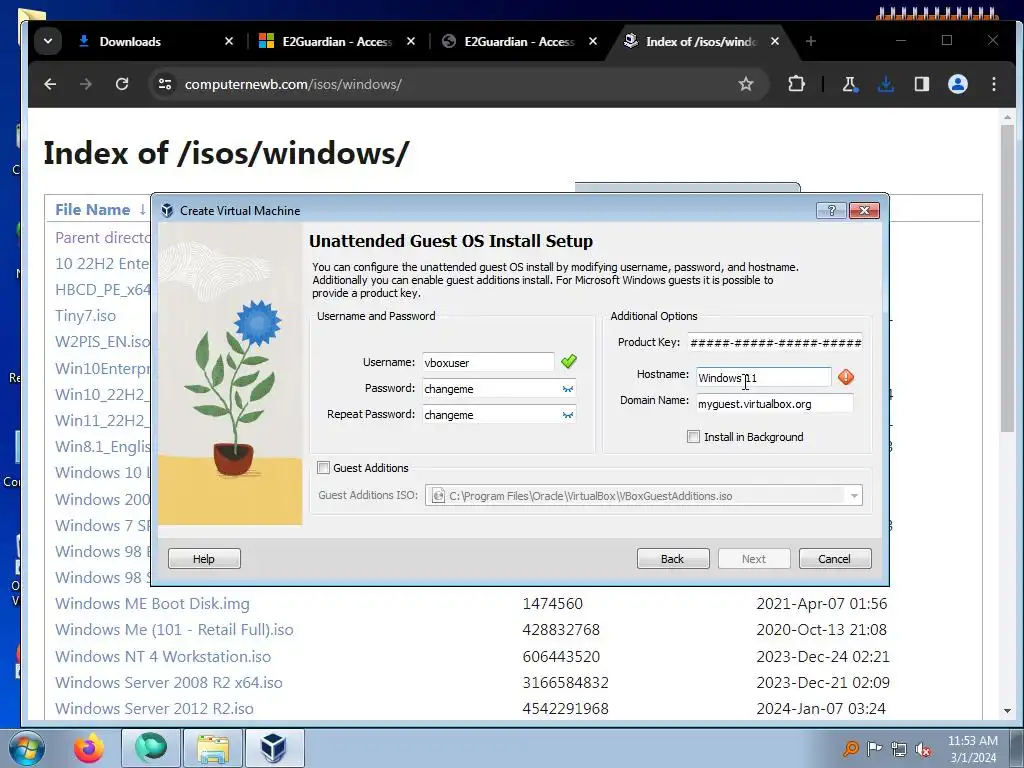Screen dimensions: 1024x768
Task: Open the tab search dropdown arrow
Action: (48, 41)
